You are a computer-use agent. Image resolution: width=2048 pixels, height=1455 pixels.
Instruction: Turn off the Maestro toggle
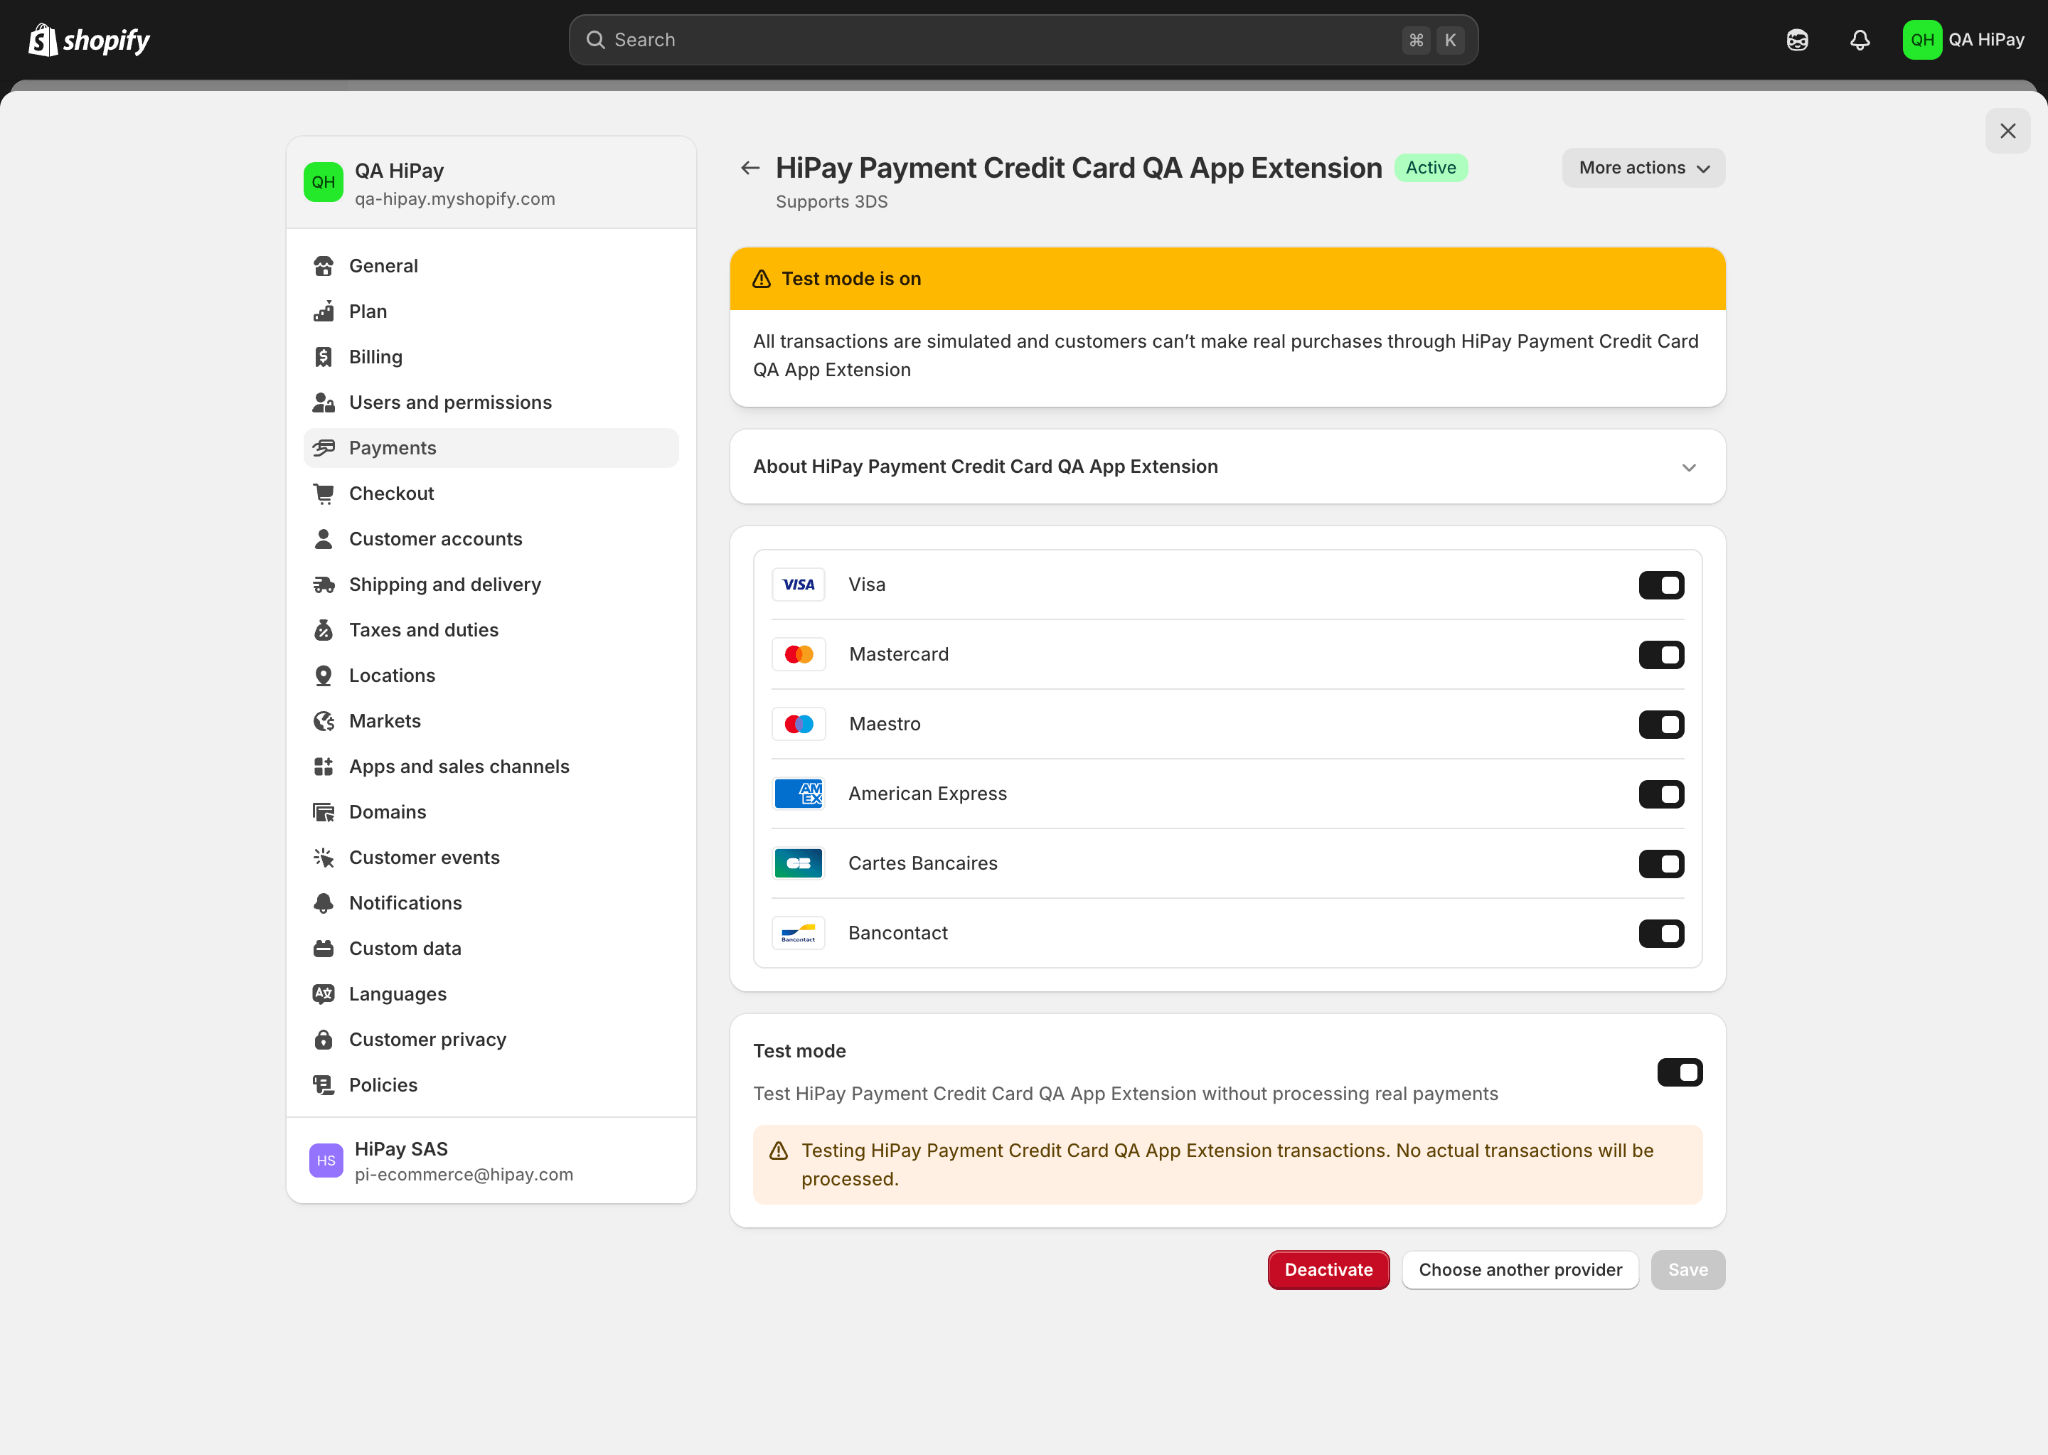[x=1661, y=724]
